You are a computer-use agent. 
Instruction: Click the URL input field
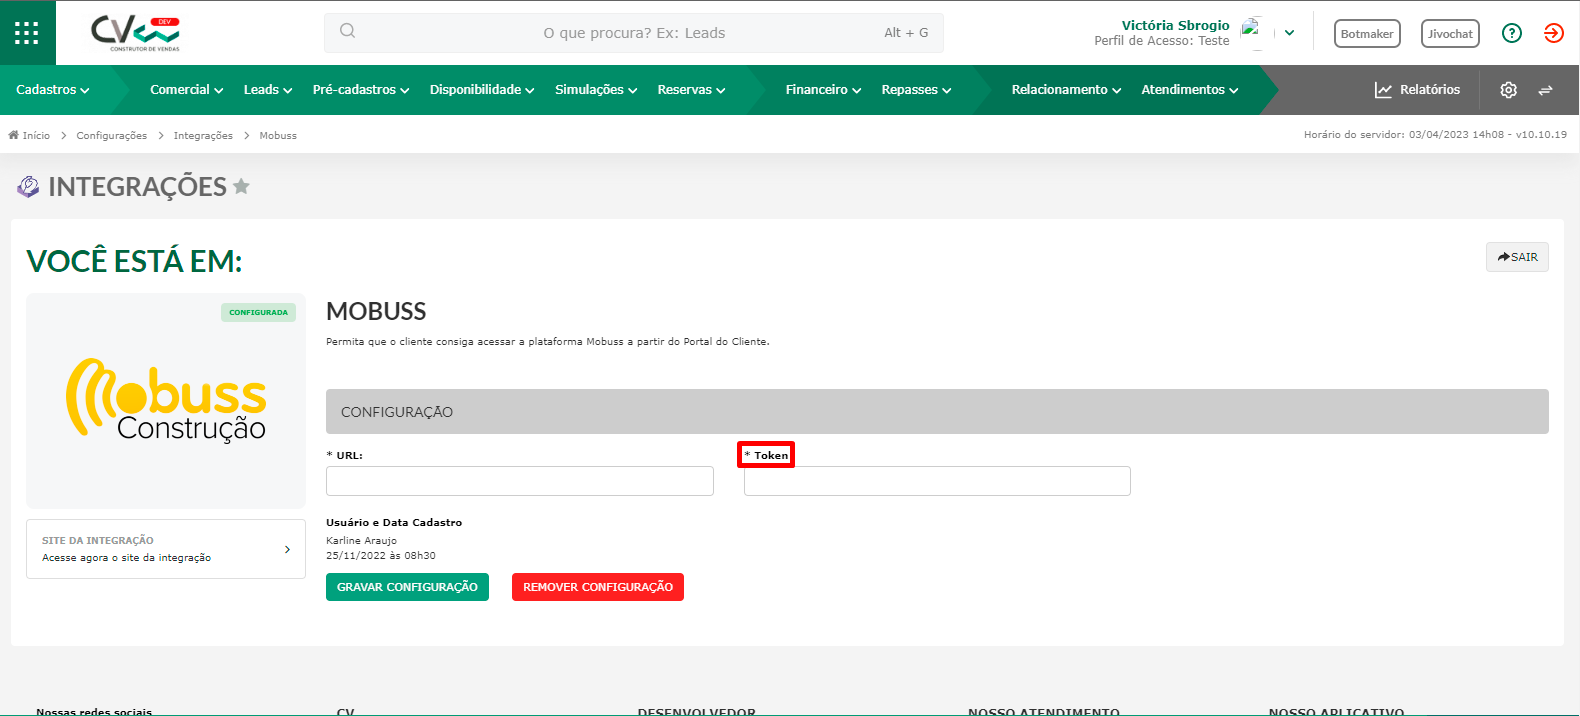(x=520, y=481)
